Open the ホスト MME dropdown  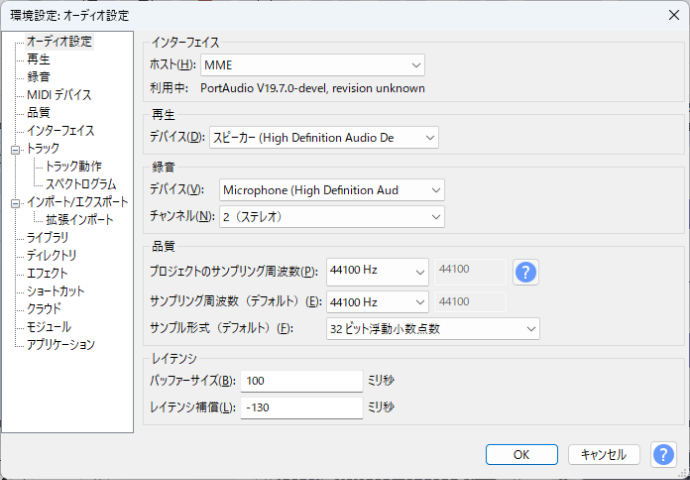pos(312,66)
